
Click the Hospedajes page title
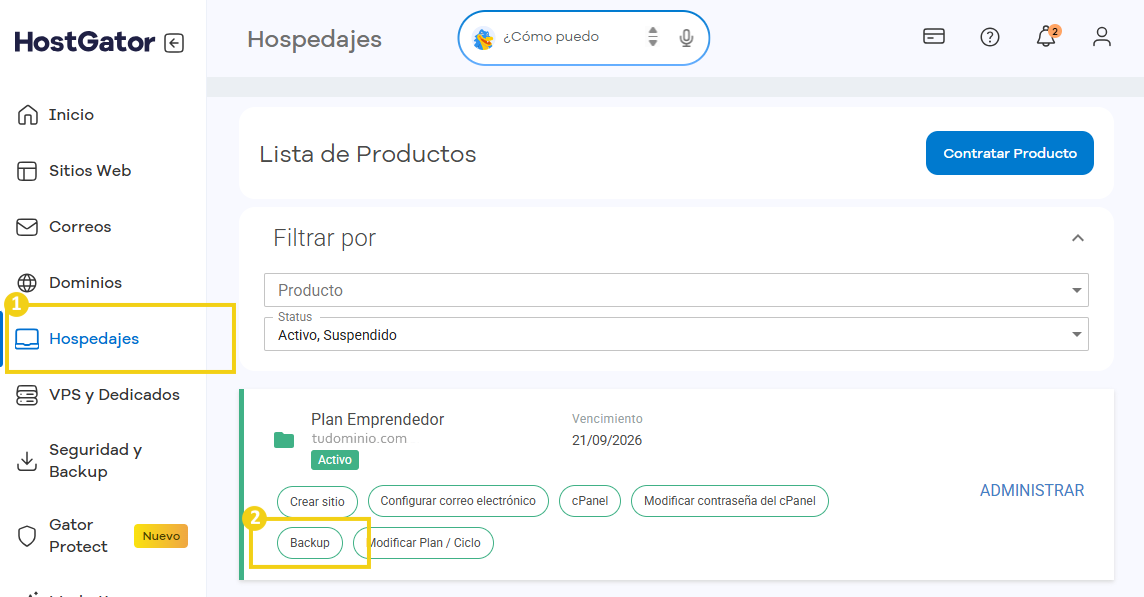pyautogui.click(x=314, y=39)
